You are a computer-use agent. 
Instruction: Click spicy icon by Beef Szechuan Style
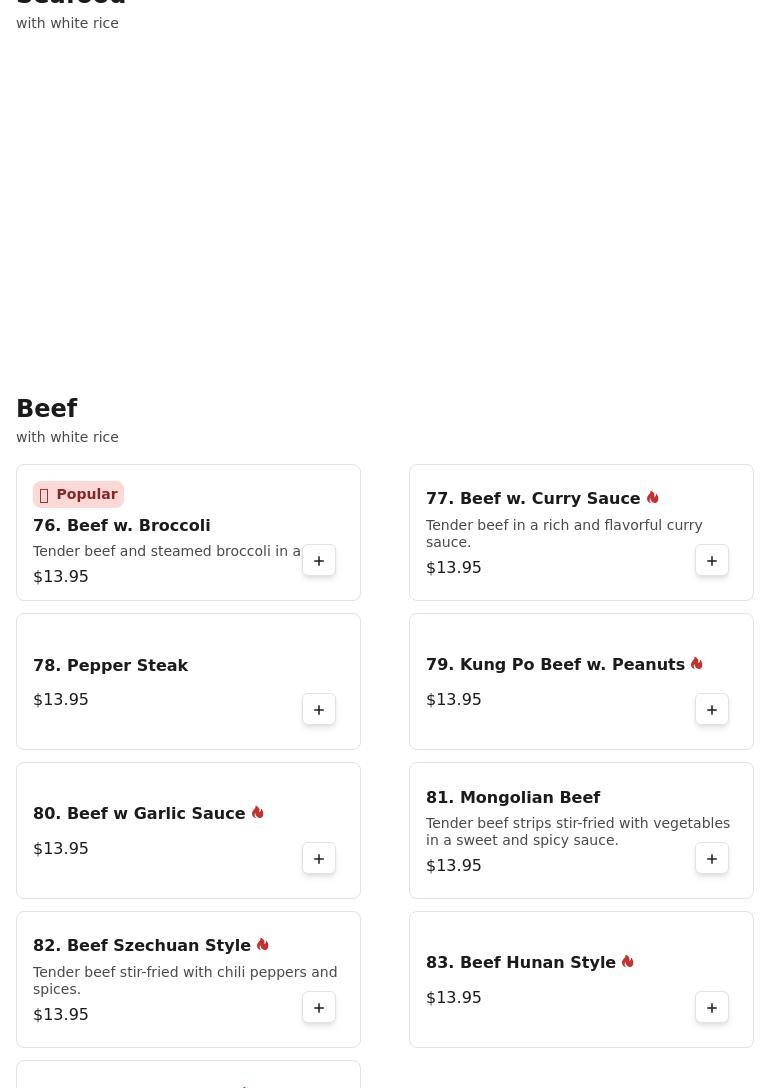click(262, 945)
